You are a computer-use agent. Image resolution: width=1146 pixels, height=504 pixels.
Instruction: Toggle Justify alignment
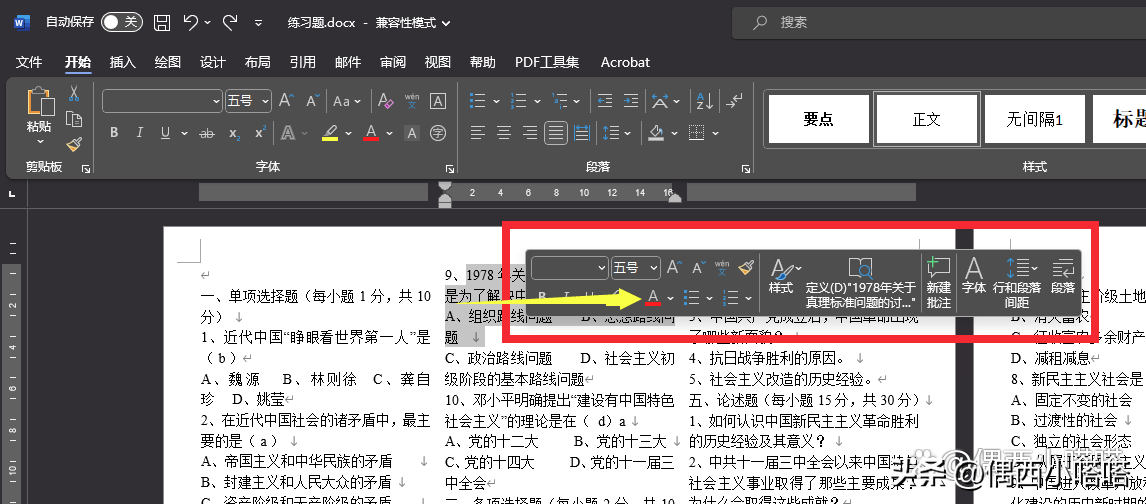click(556, 133)
